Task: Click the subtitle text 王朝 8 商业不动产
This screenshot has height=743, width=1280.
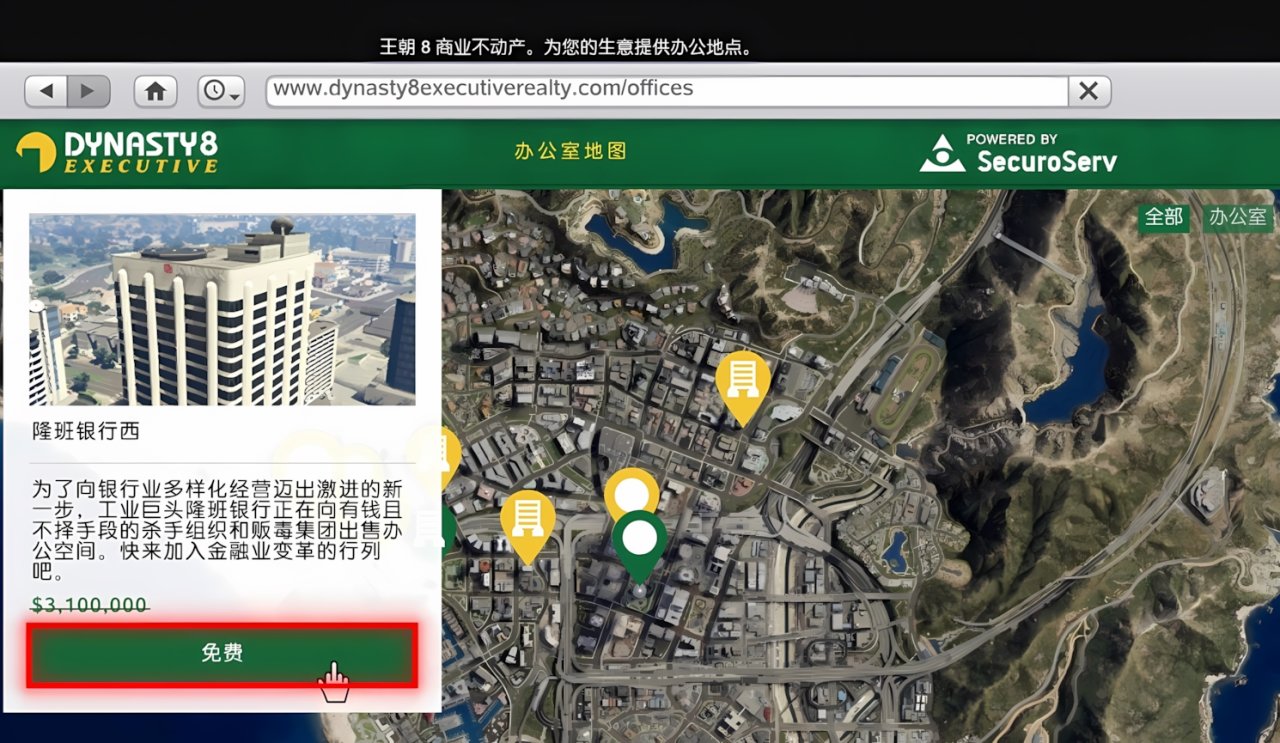Action: (x=459, y=47)
